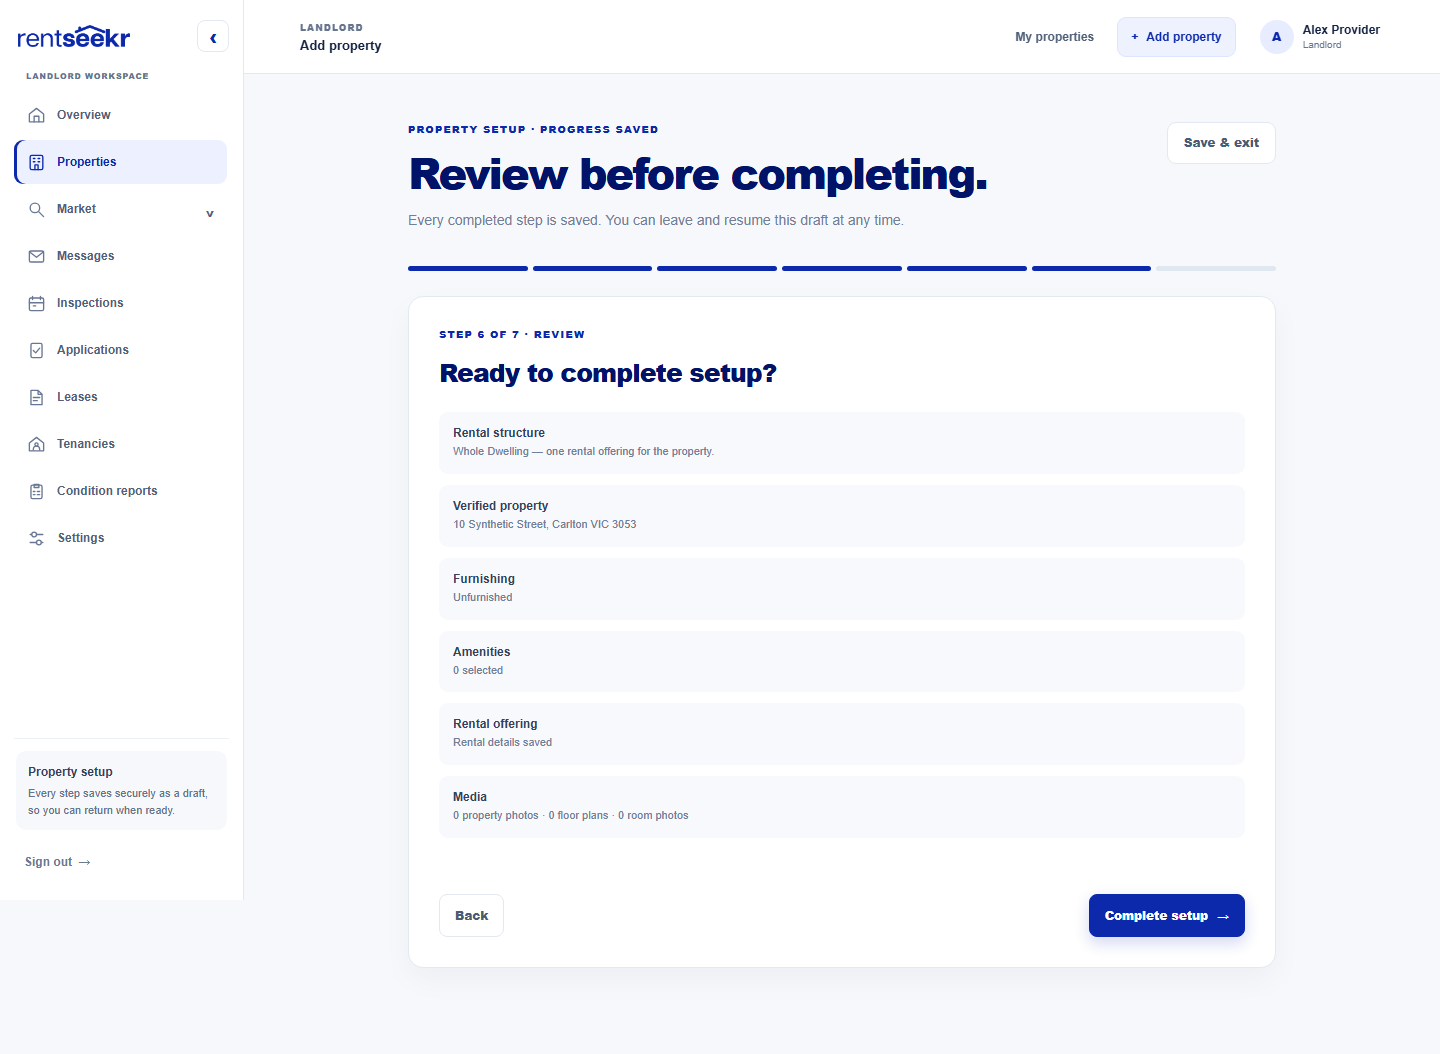Image resolution: width=1440 pixels, height=1054 pixels.
Task: Open Settings in the sidebar
Action: point(121,538)
